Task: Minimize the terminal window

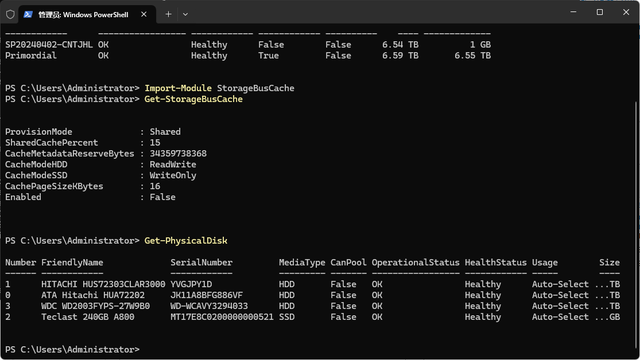Action: click(573, 12)
